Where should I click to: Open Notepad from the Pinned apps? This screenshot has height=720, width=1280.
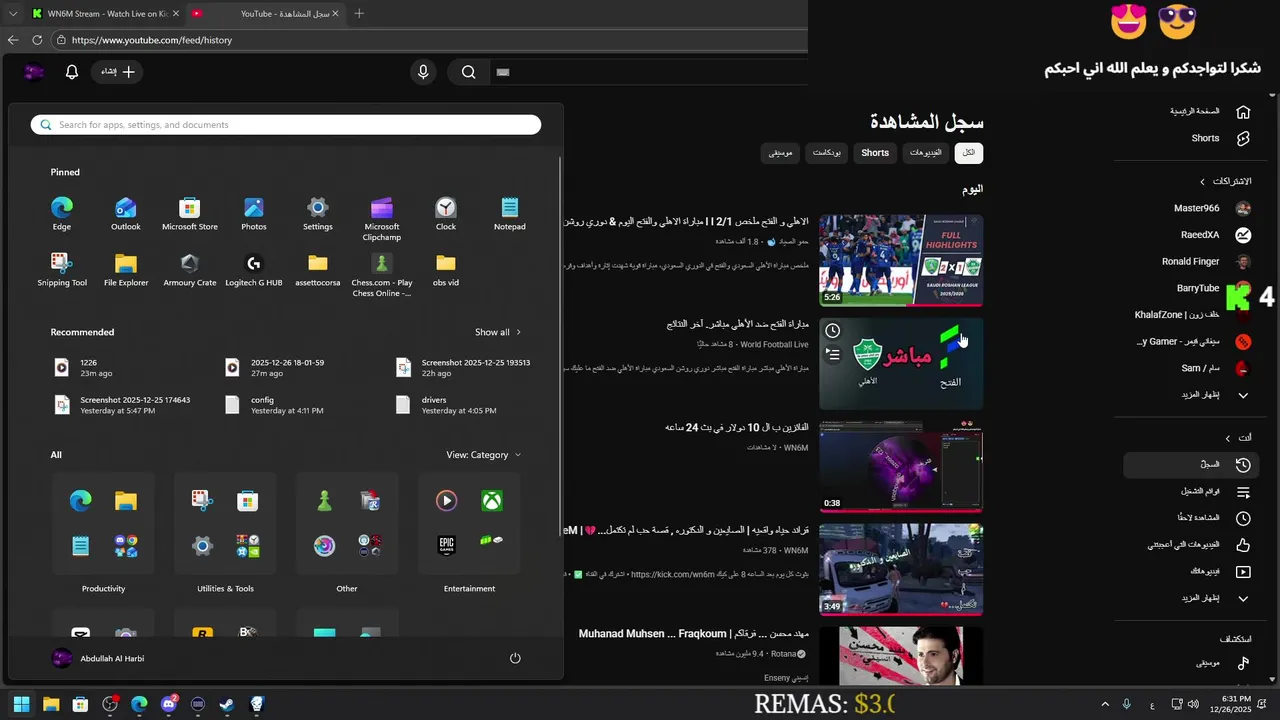click(510, 213)
